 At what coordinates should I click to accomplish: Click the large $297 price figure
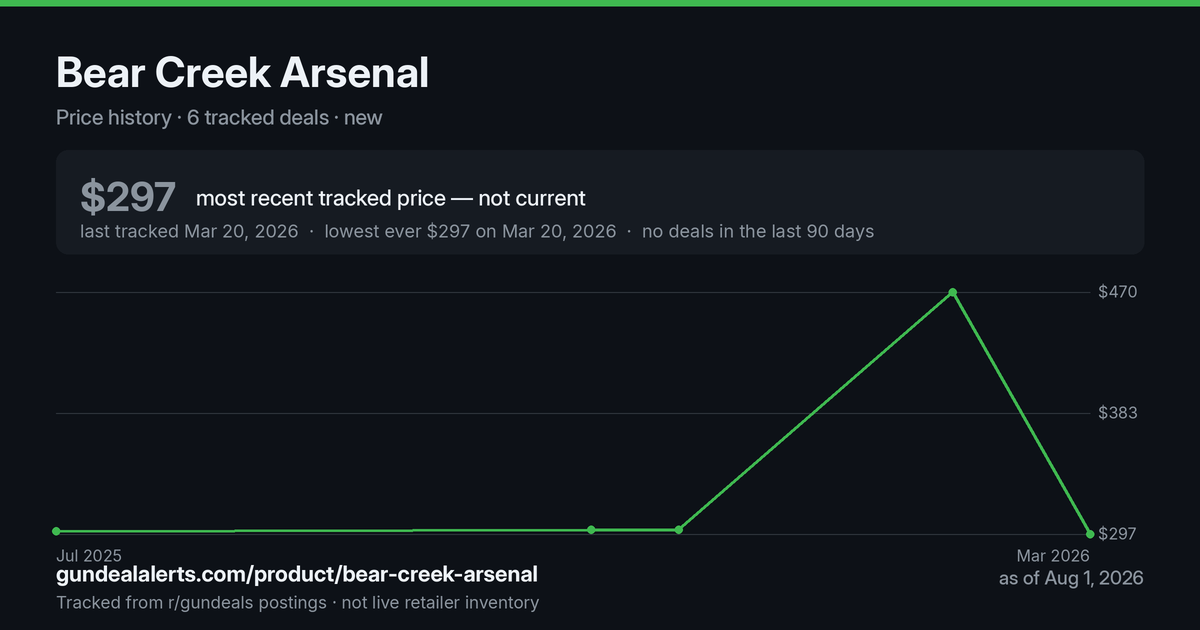(128, 197)
